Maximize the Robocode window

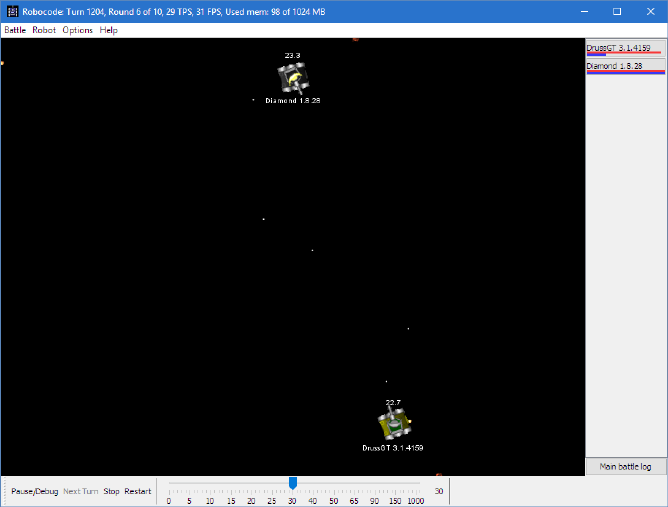pyautogui.click(x=617, y=12)
